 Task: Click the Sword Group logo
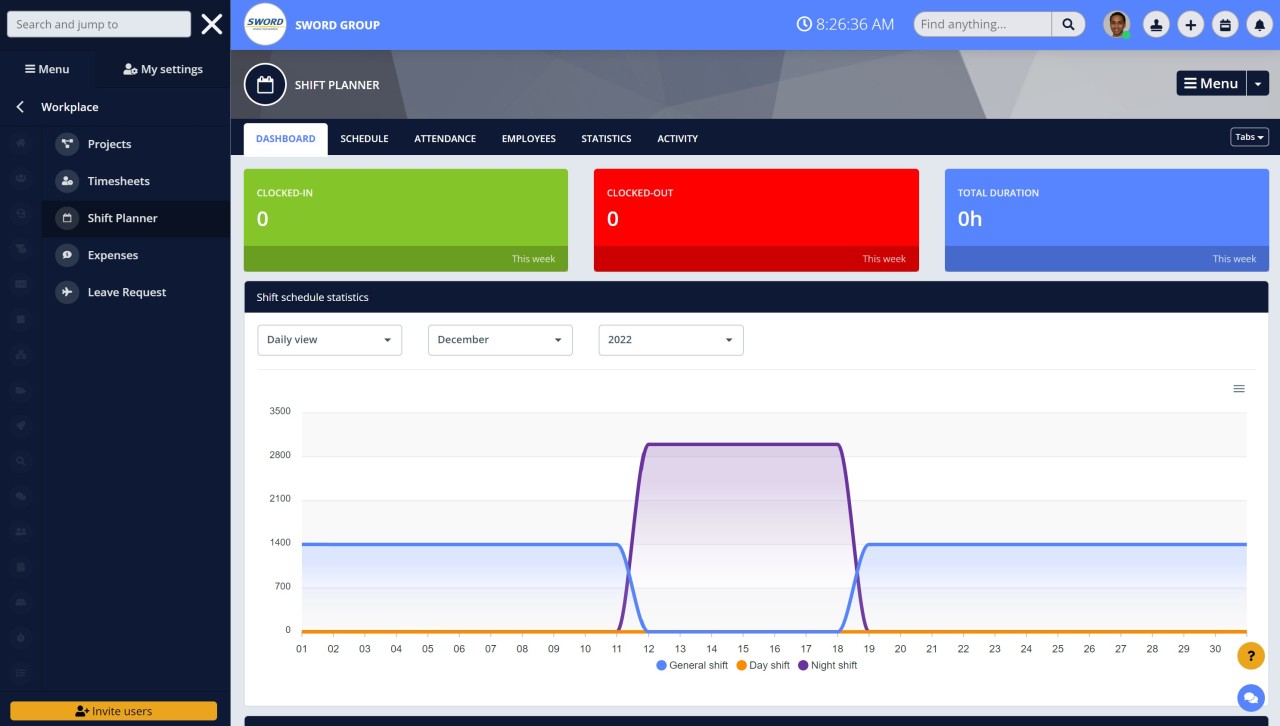click(x=265, y=24)
